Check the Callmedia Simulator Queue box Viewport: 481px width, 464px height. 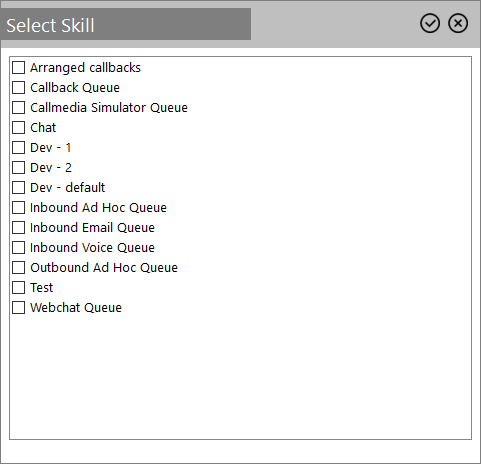point(18,107)
